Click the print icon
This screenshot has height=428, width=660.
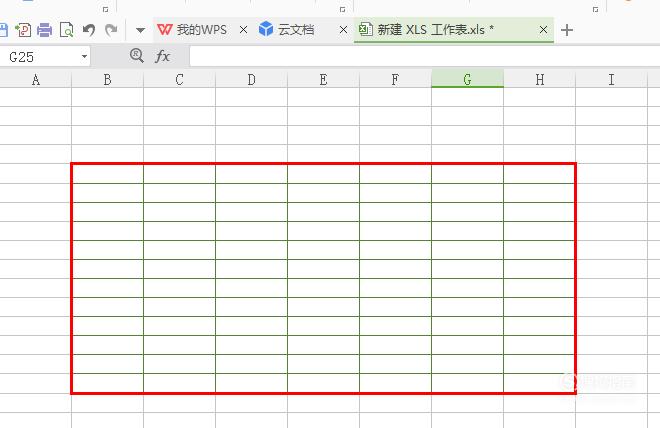tap(45, 30)
